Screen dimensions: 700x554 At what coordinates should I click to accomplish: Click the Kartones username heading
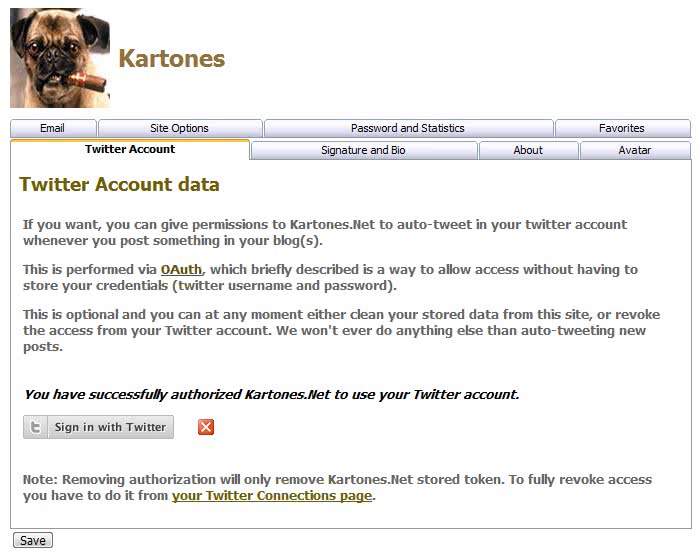(x=172, y=58)
